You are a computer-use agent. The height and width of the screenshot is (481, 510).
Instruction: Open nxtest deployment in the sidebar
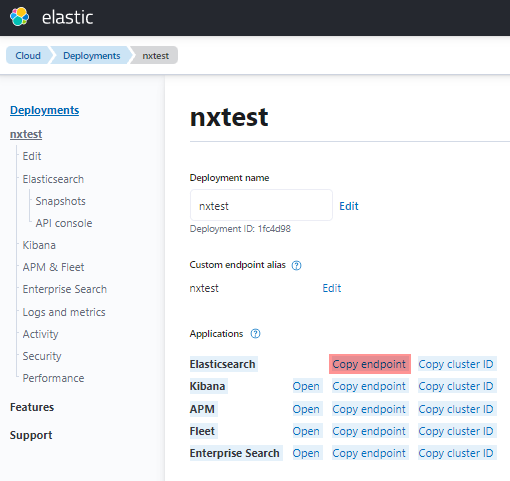pos(26,134)
